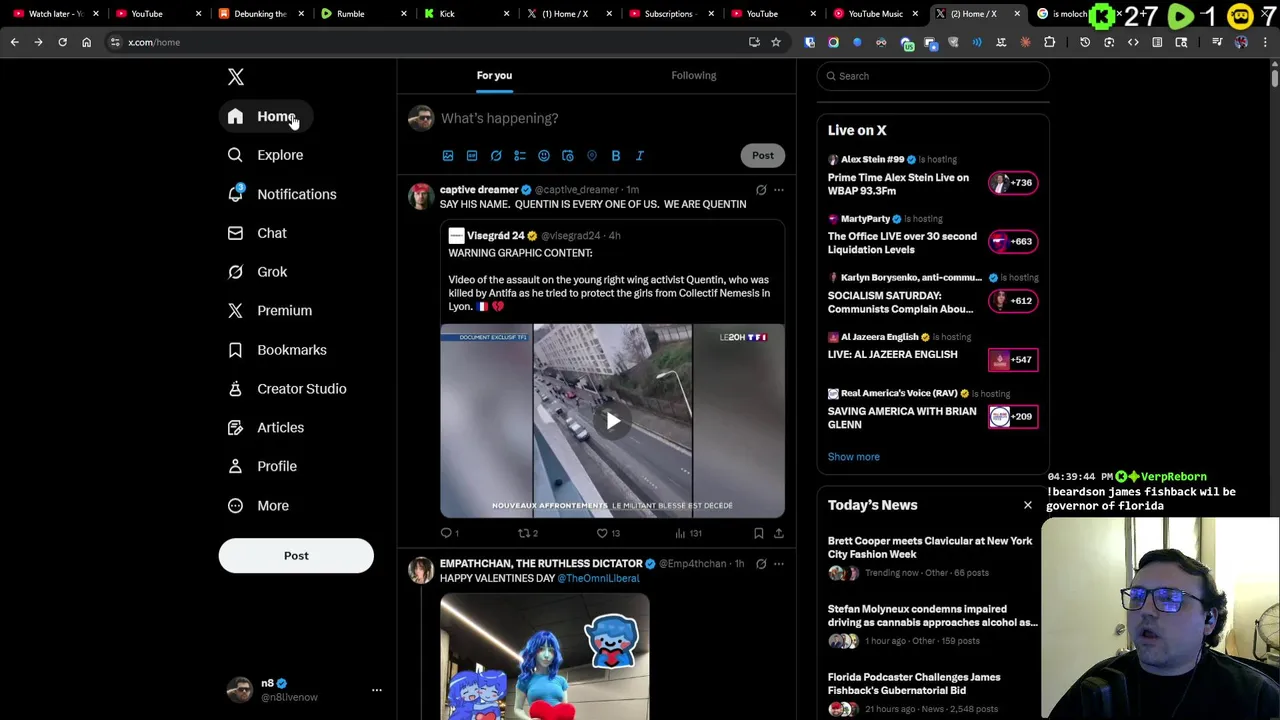Like captive dreamer's post
The height and width of the screenshot is (720, 1280).
[607, 534]
